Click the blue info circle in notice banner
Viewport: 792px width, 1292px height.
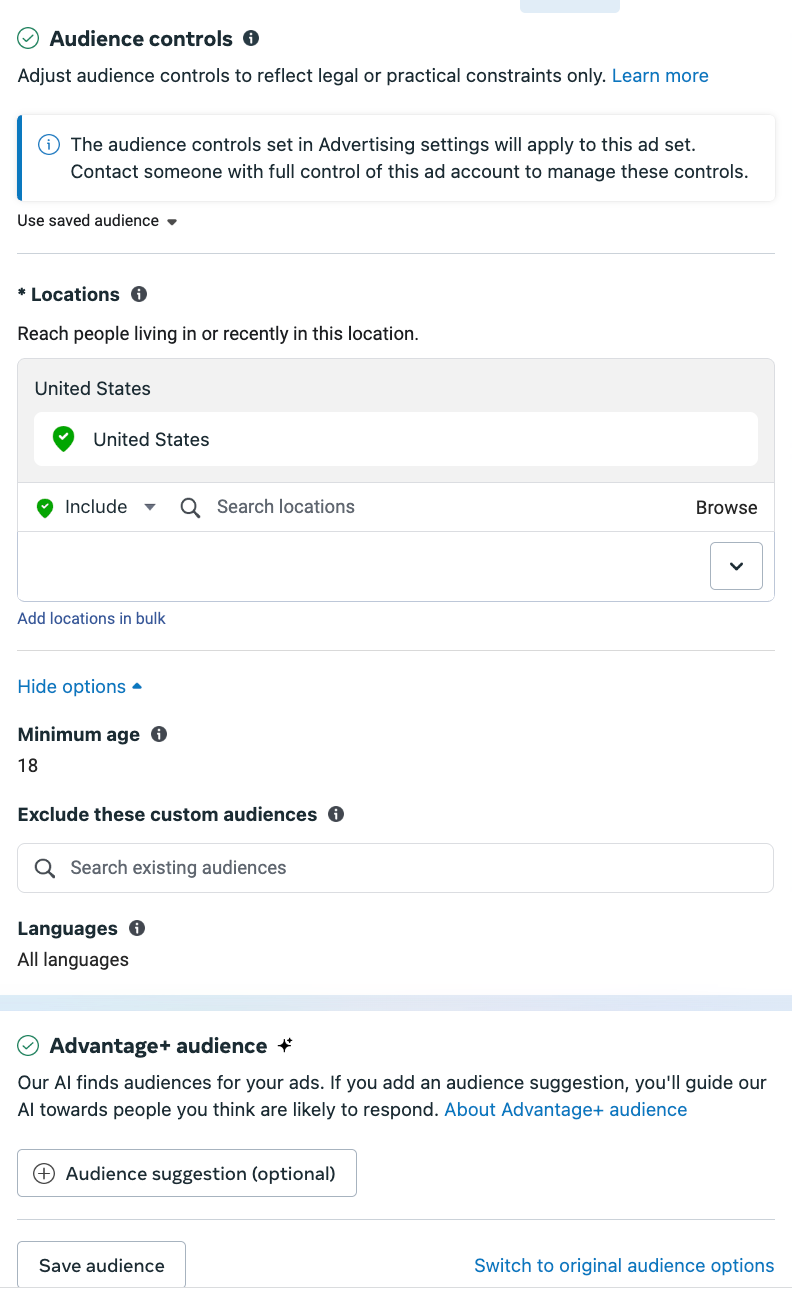click(x=48, y=145)
